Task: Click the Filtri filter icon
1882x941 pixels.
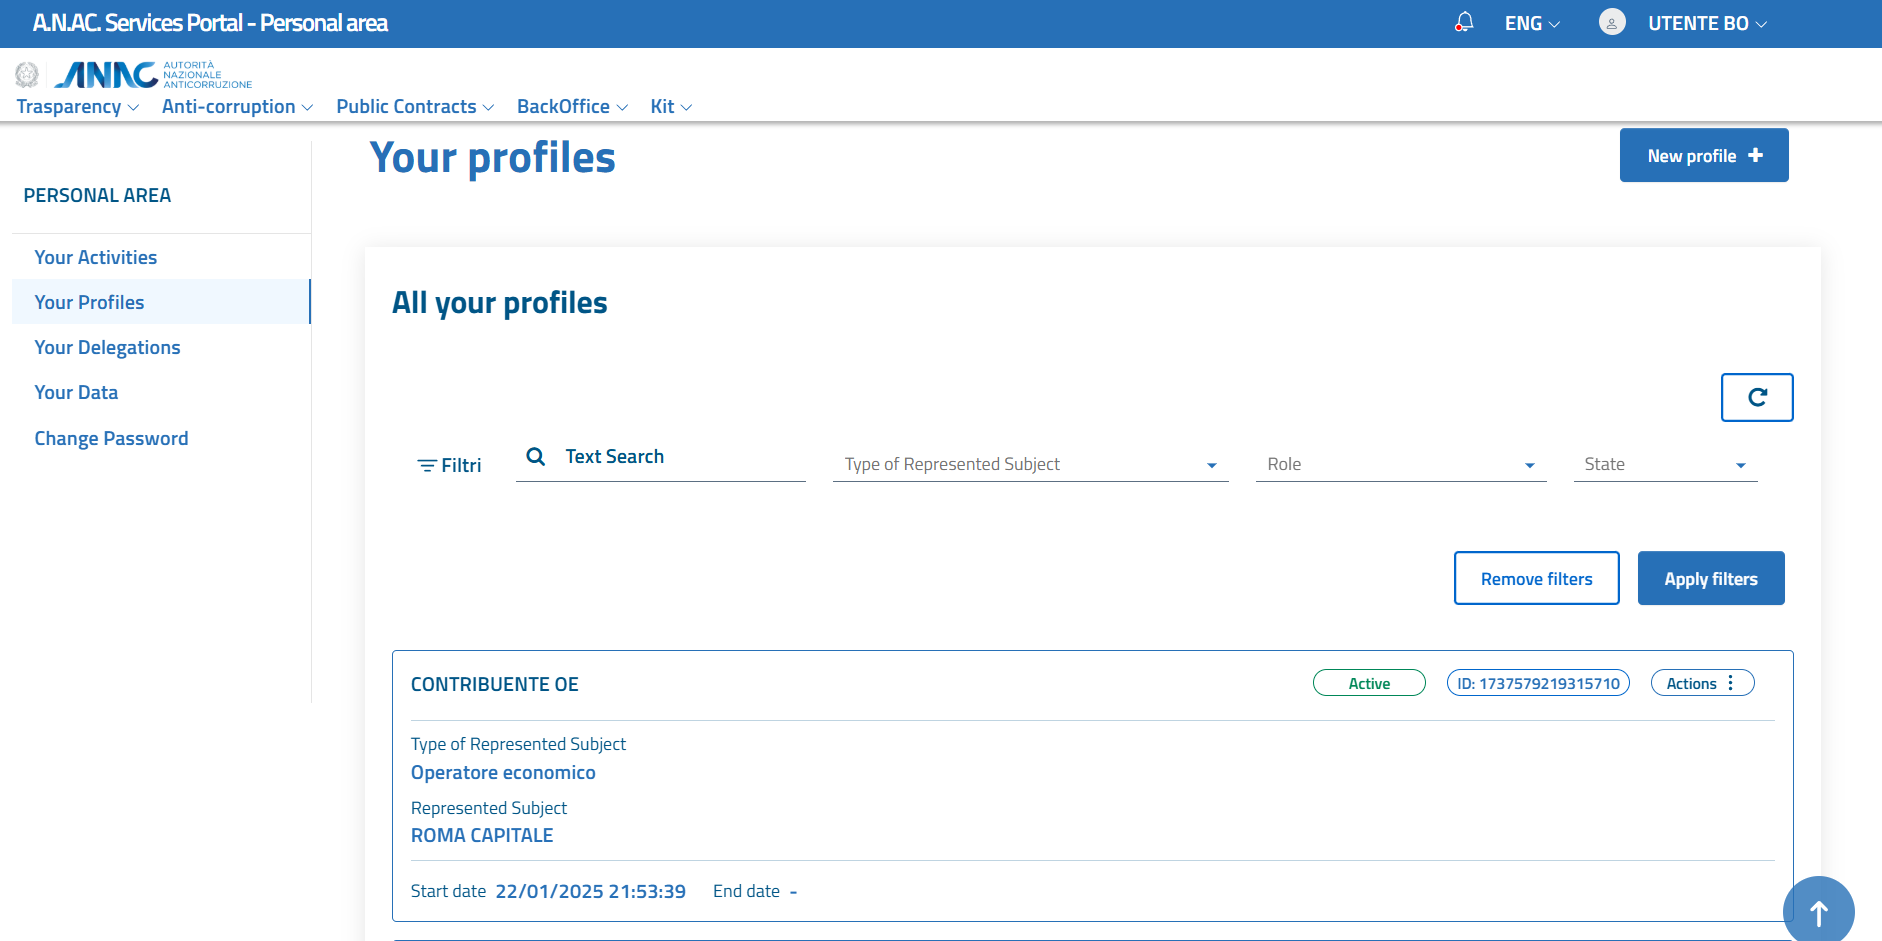Action: coord(427,466)
